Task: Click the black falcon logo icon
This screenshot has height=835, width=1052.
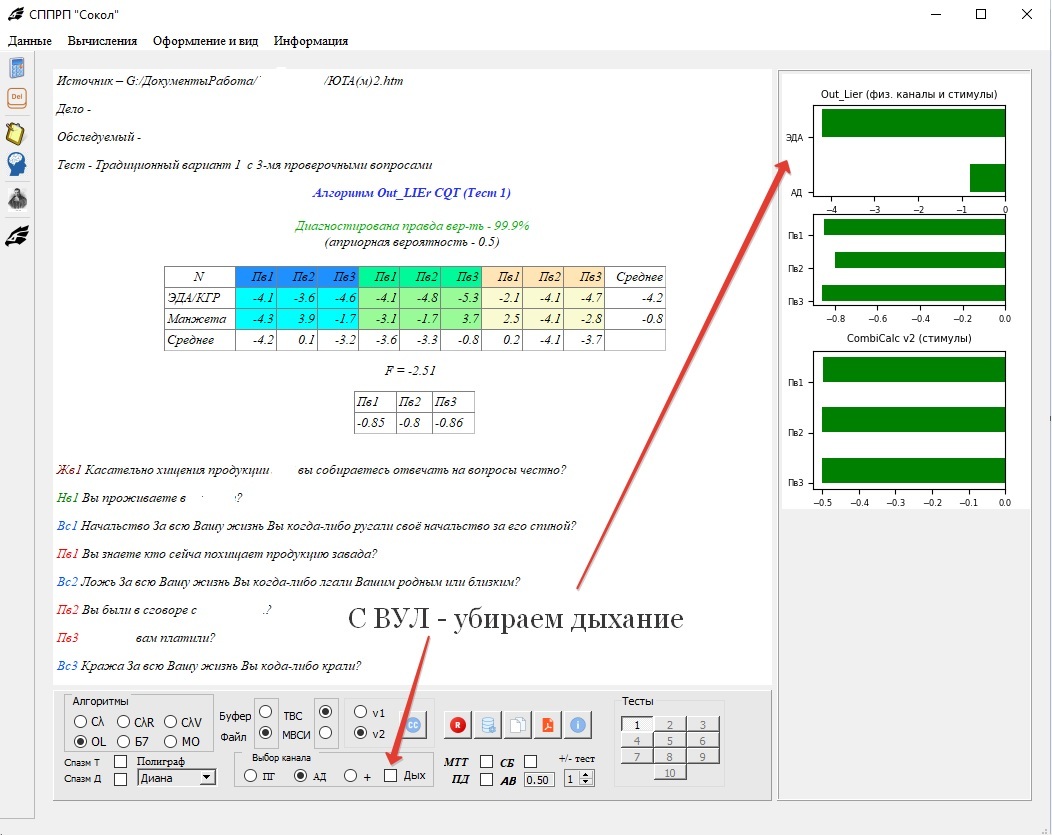Action: pos(17,236)
